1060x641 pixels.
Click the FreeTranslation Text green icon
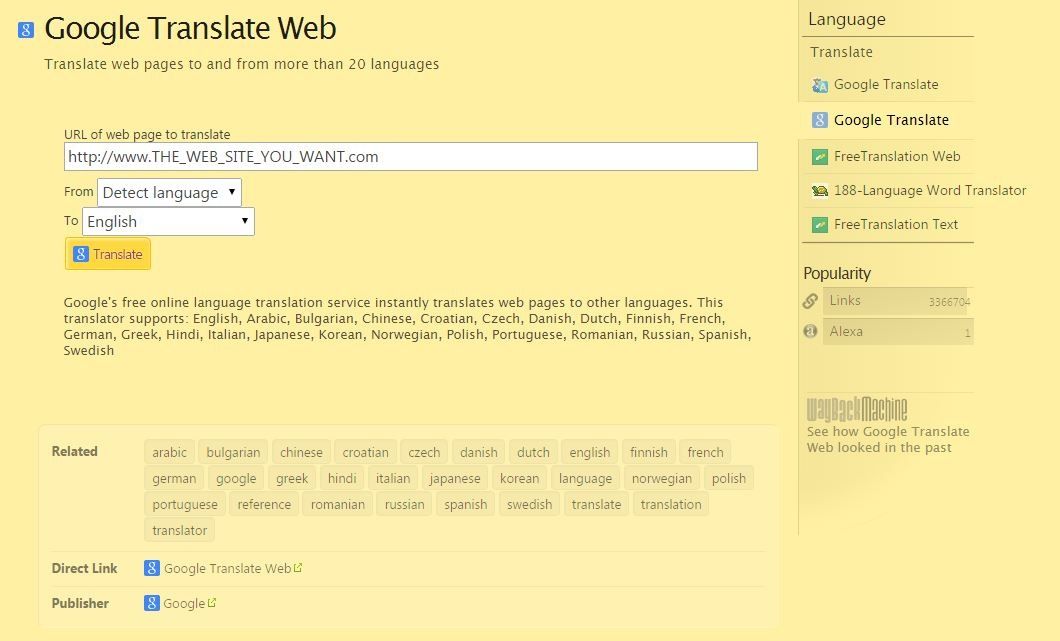pos(820,224)
